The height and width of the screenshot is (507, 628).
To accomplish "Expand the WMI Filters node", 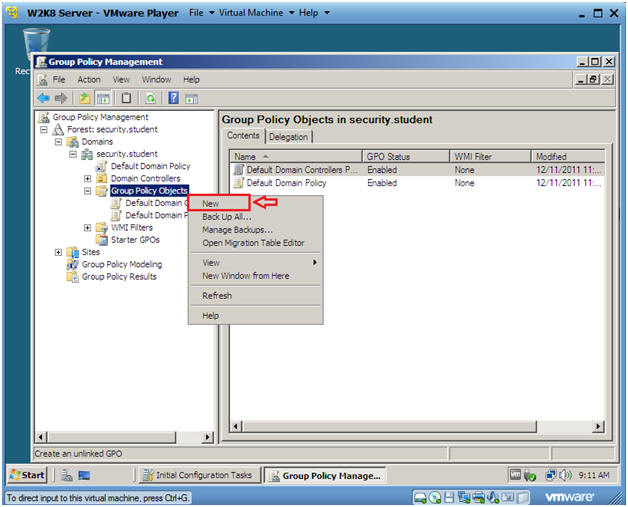I will (87, 227).
